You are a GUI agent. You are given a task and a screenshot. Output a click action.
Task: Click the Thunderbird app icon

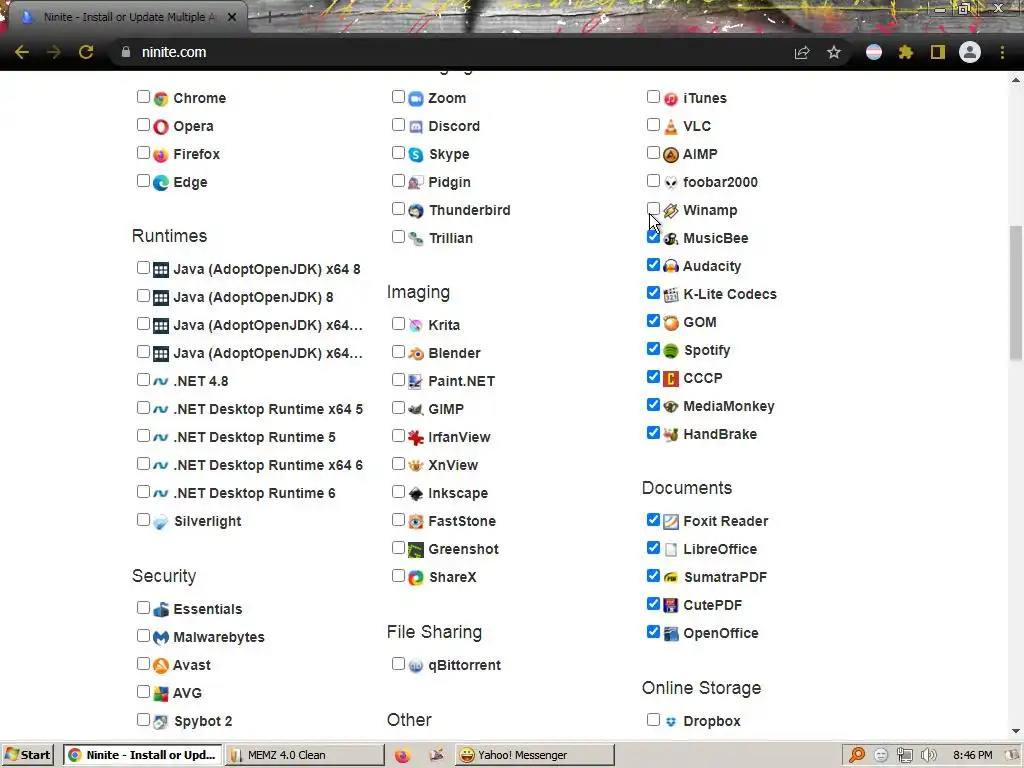pyautogui.click(x=416, y=211)
